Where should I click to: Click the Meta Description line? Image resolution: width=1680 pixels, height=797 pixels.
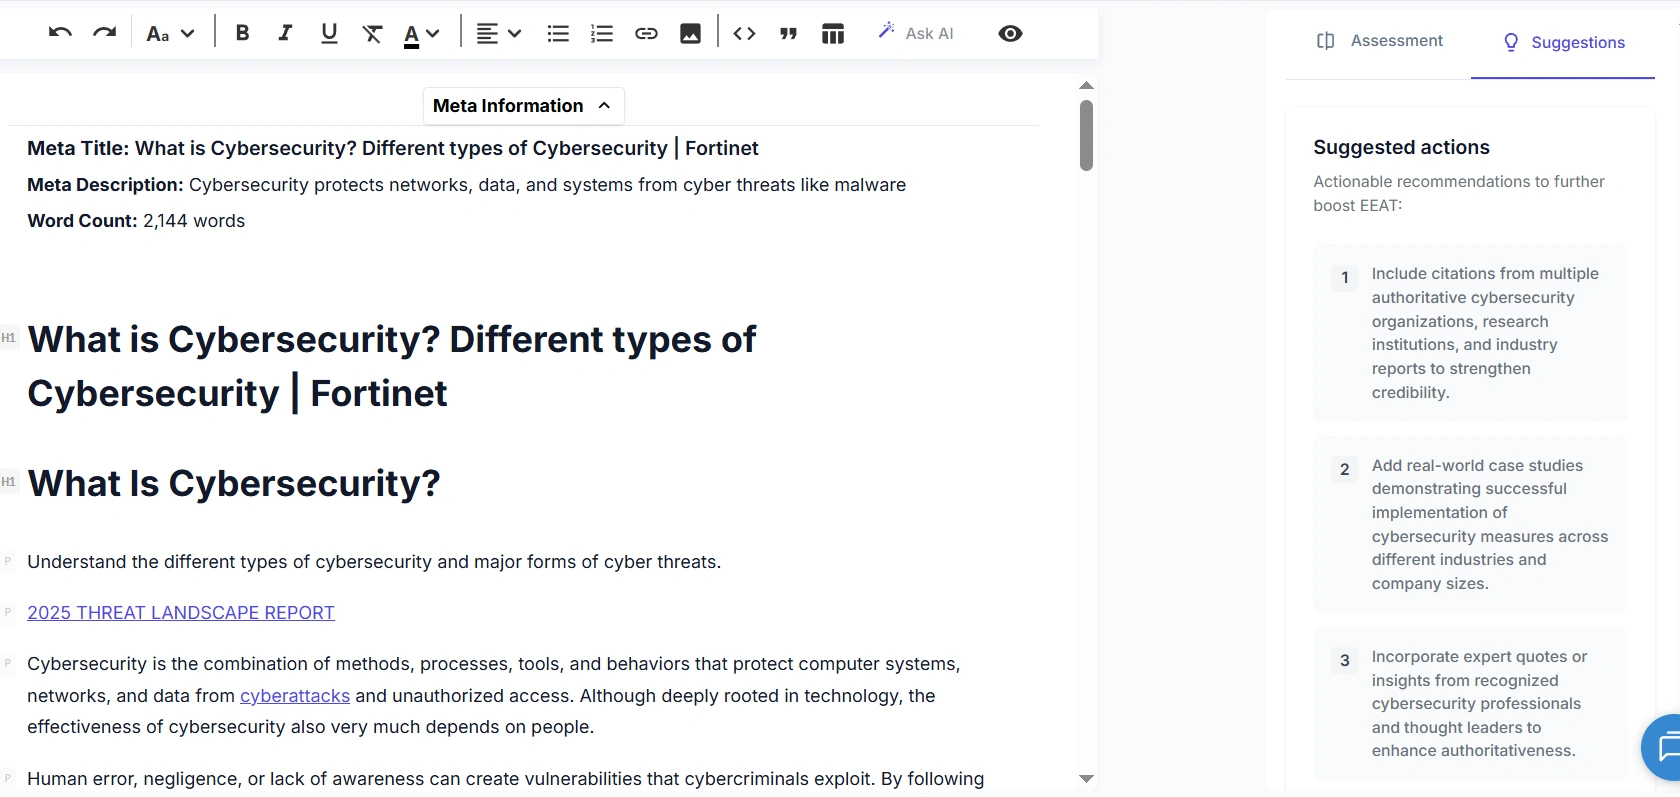point(466,185)
